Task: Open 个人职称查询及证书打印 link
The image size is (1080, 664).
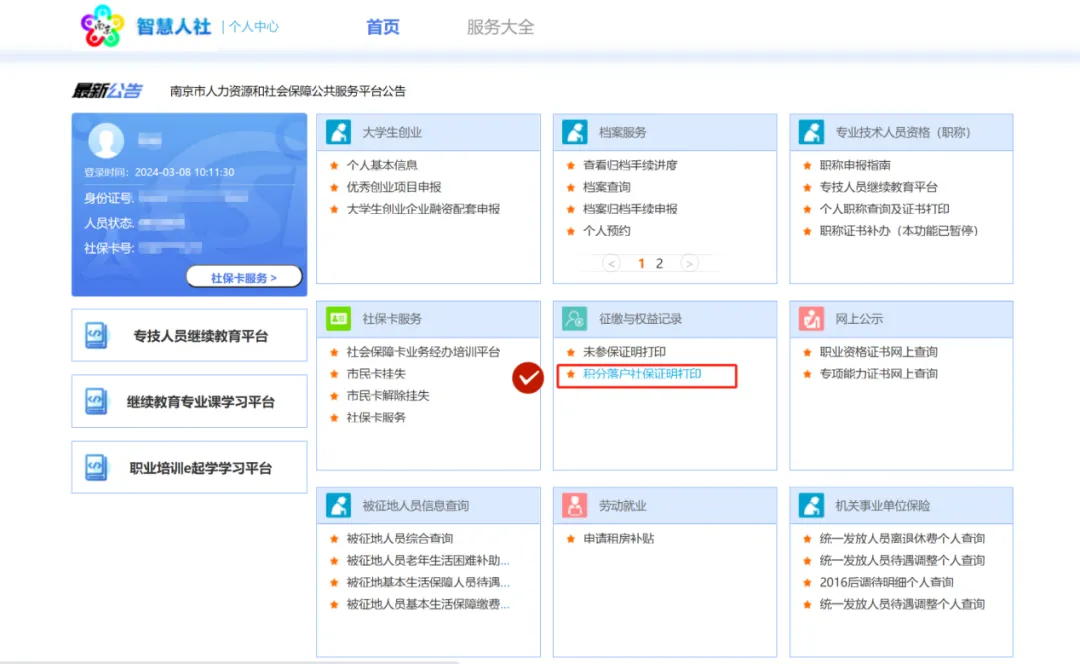Action: tap(884, 209)
